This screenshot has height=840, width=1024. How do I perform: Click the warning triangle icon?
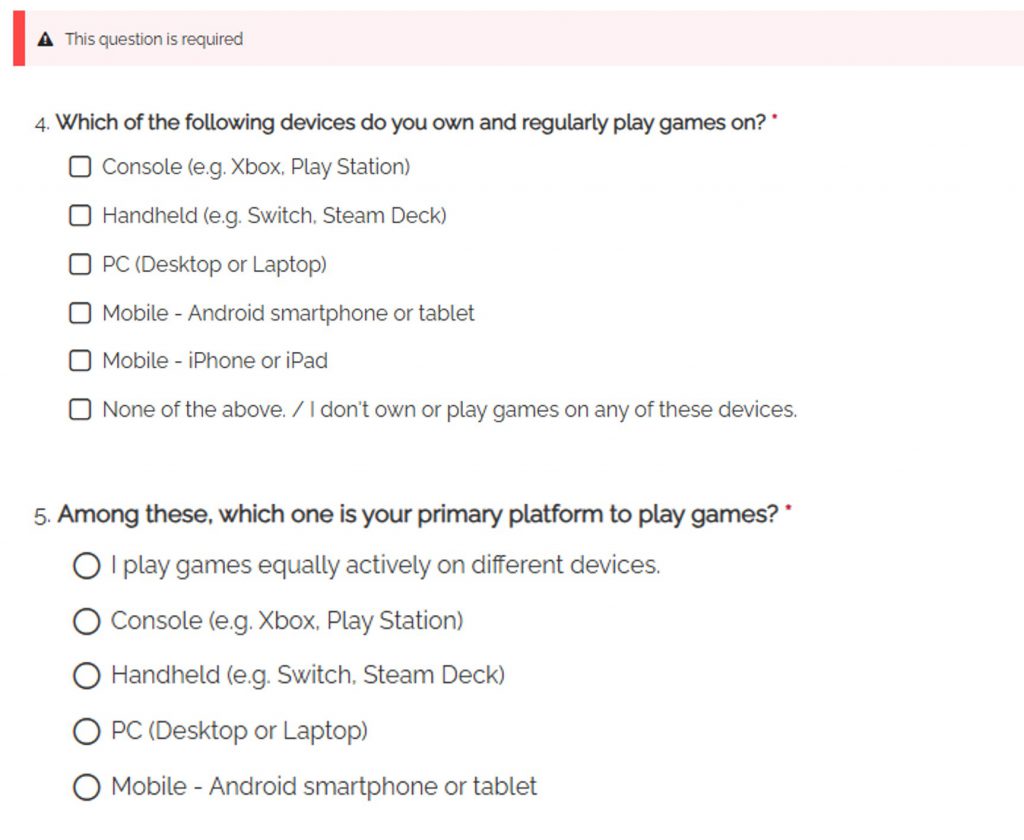(45, 40)
